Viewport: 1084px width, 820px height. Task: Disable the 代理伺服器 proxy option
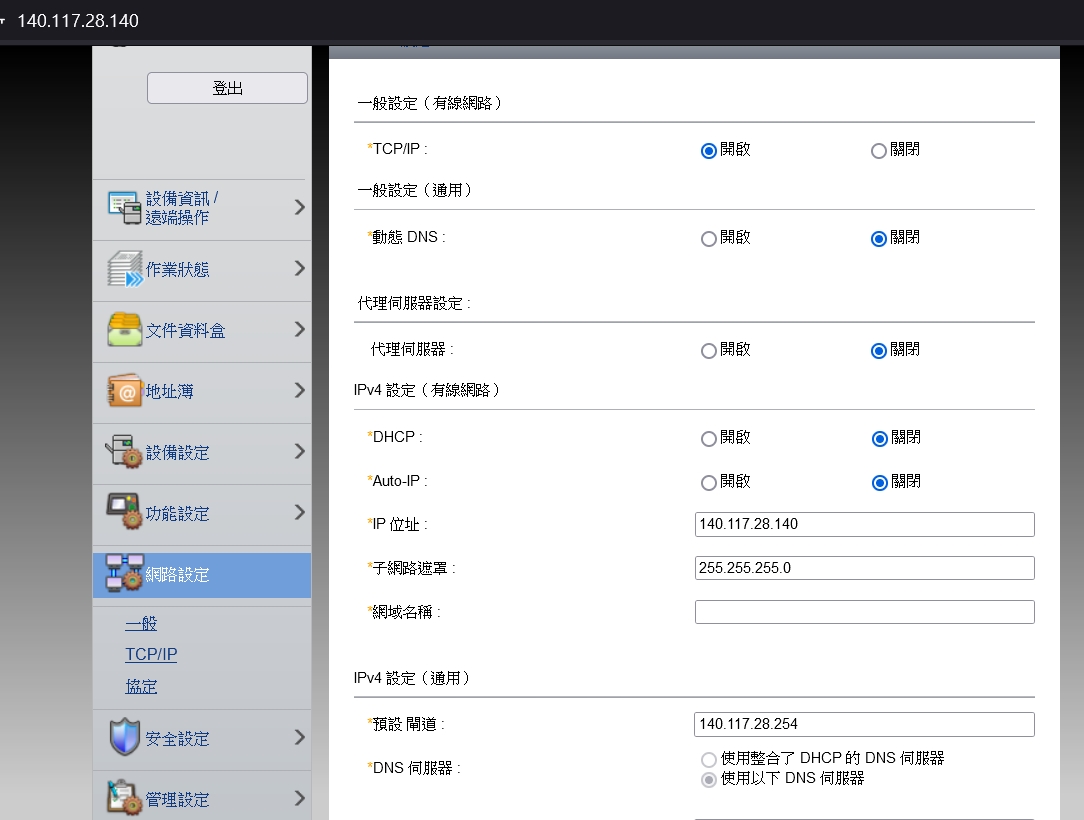point(878,351)
